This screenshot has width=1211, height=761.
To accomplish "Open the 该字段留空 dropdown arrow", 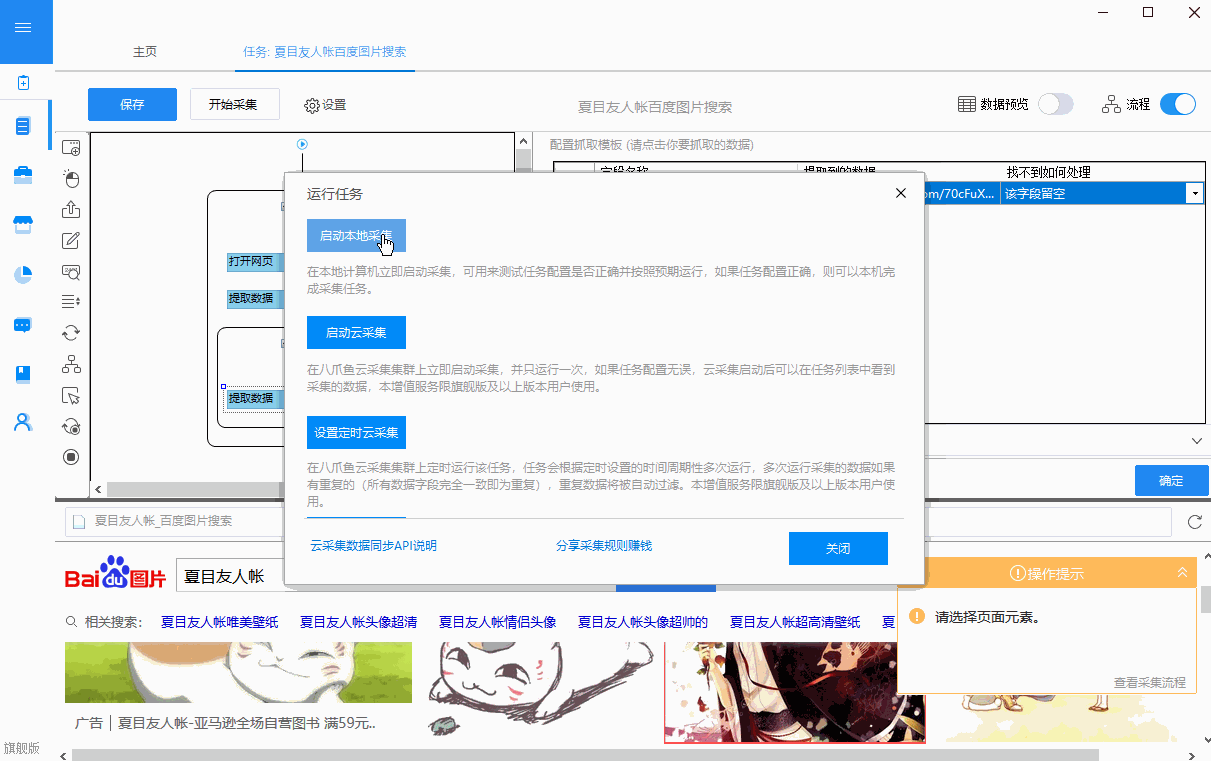I will [x=1194, y=194].
